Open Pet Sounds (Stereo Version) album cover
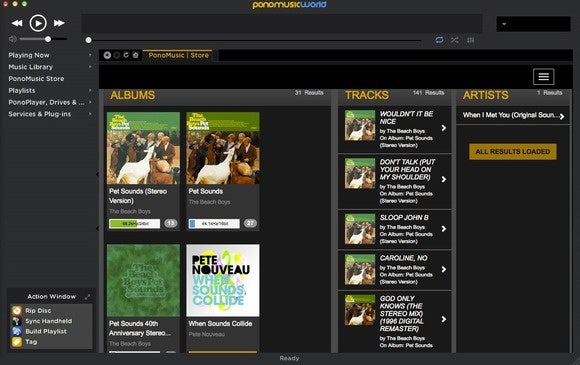This screenshot has width=580, height=365. [x=144, y=148]
